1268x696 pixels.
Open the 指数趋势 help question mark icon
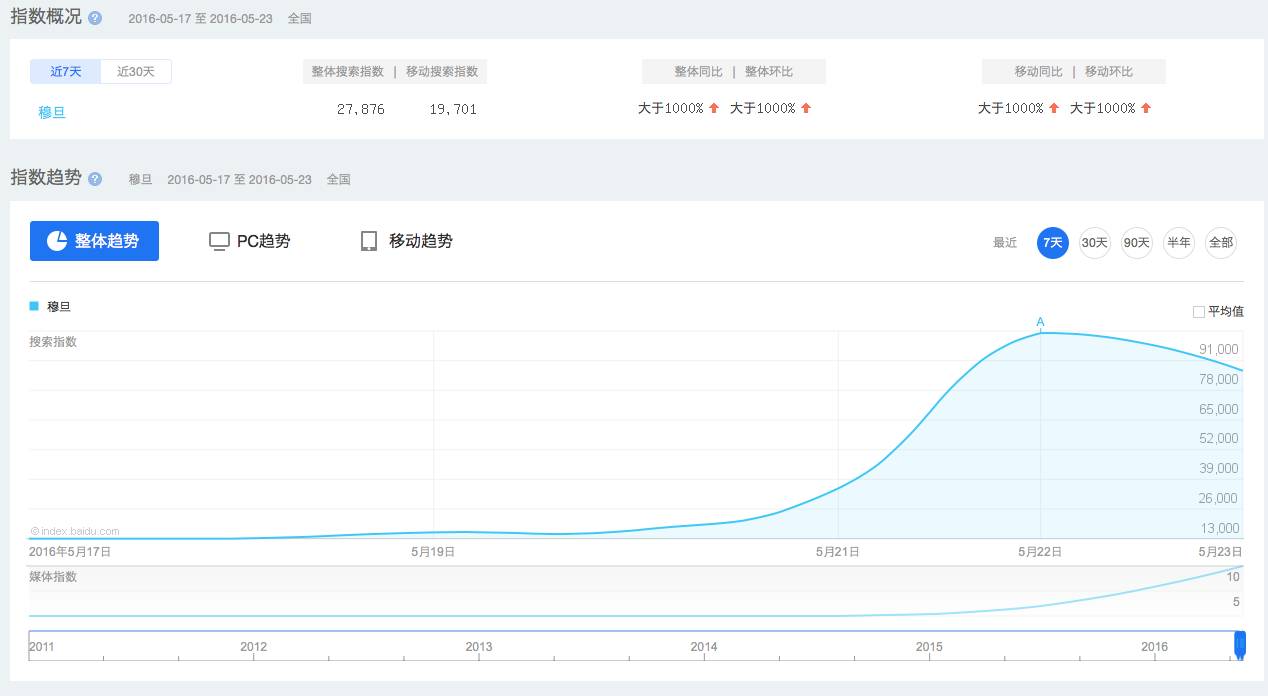coord(95,179)
